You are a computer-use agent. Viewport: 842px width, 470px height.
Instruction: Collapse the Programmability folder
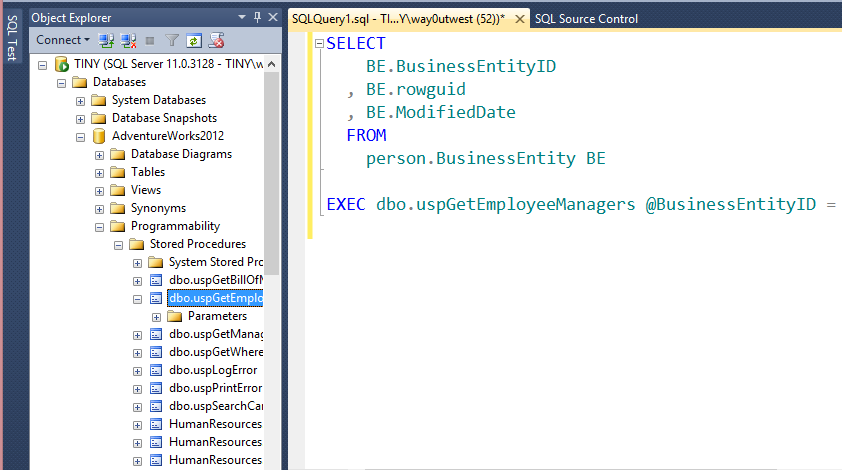99,228
